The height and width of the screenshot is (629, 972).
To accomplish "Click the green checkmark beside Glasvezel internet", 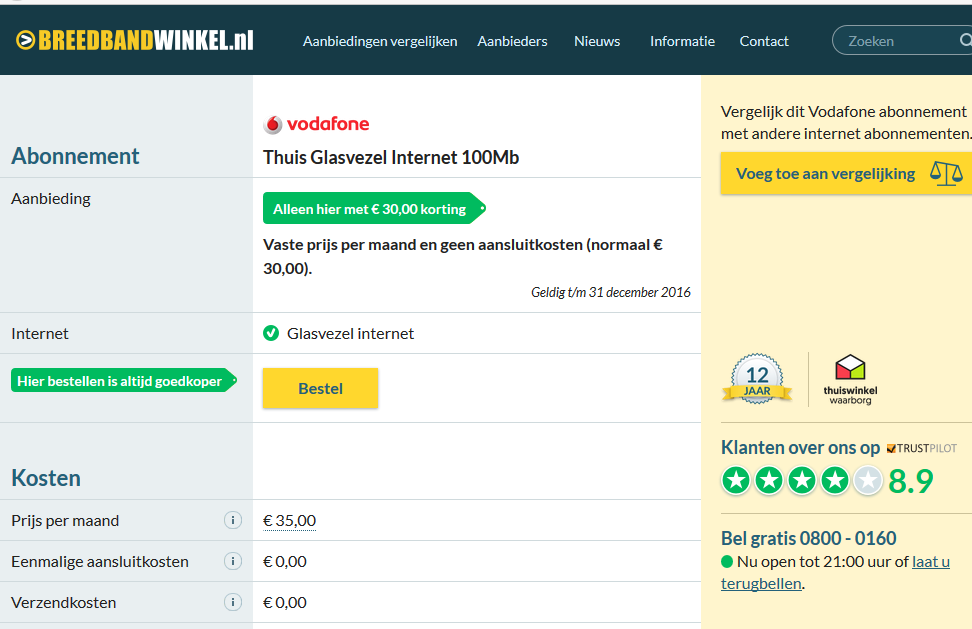I will [271, 333].
